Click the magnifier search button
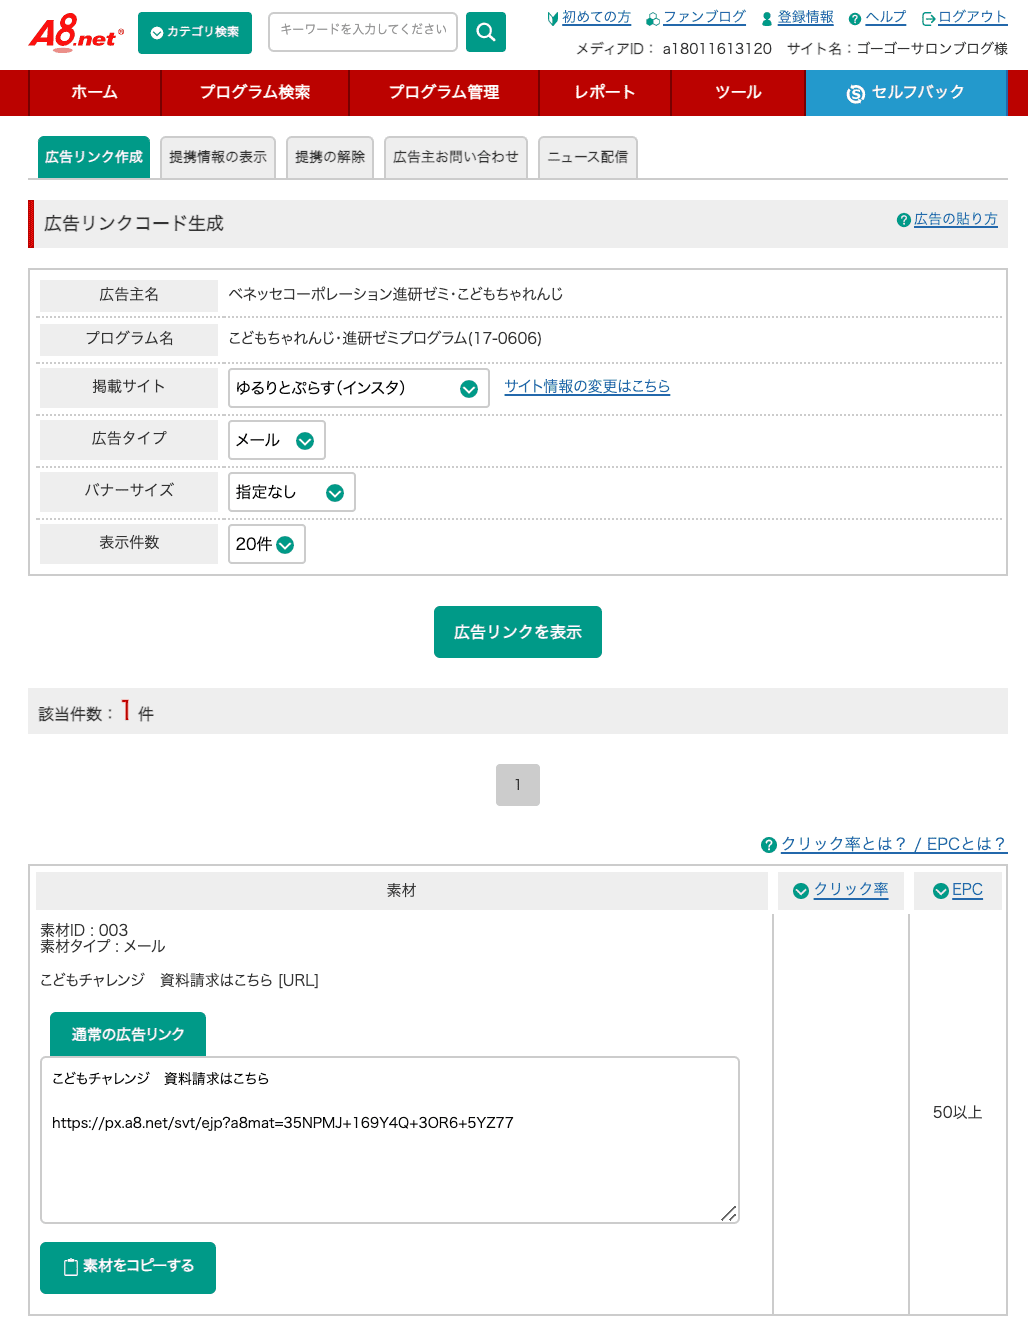Screen dimensions: 1028x1340 (486, 32)
